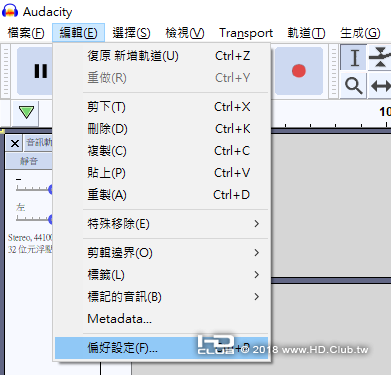Open the Transport menu
Screen dimensions: 391x375
click(x=246, y=33)
